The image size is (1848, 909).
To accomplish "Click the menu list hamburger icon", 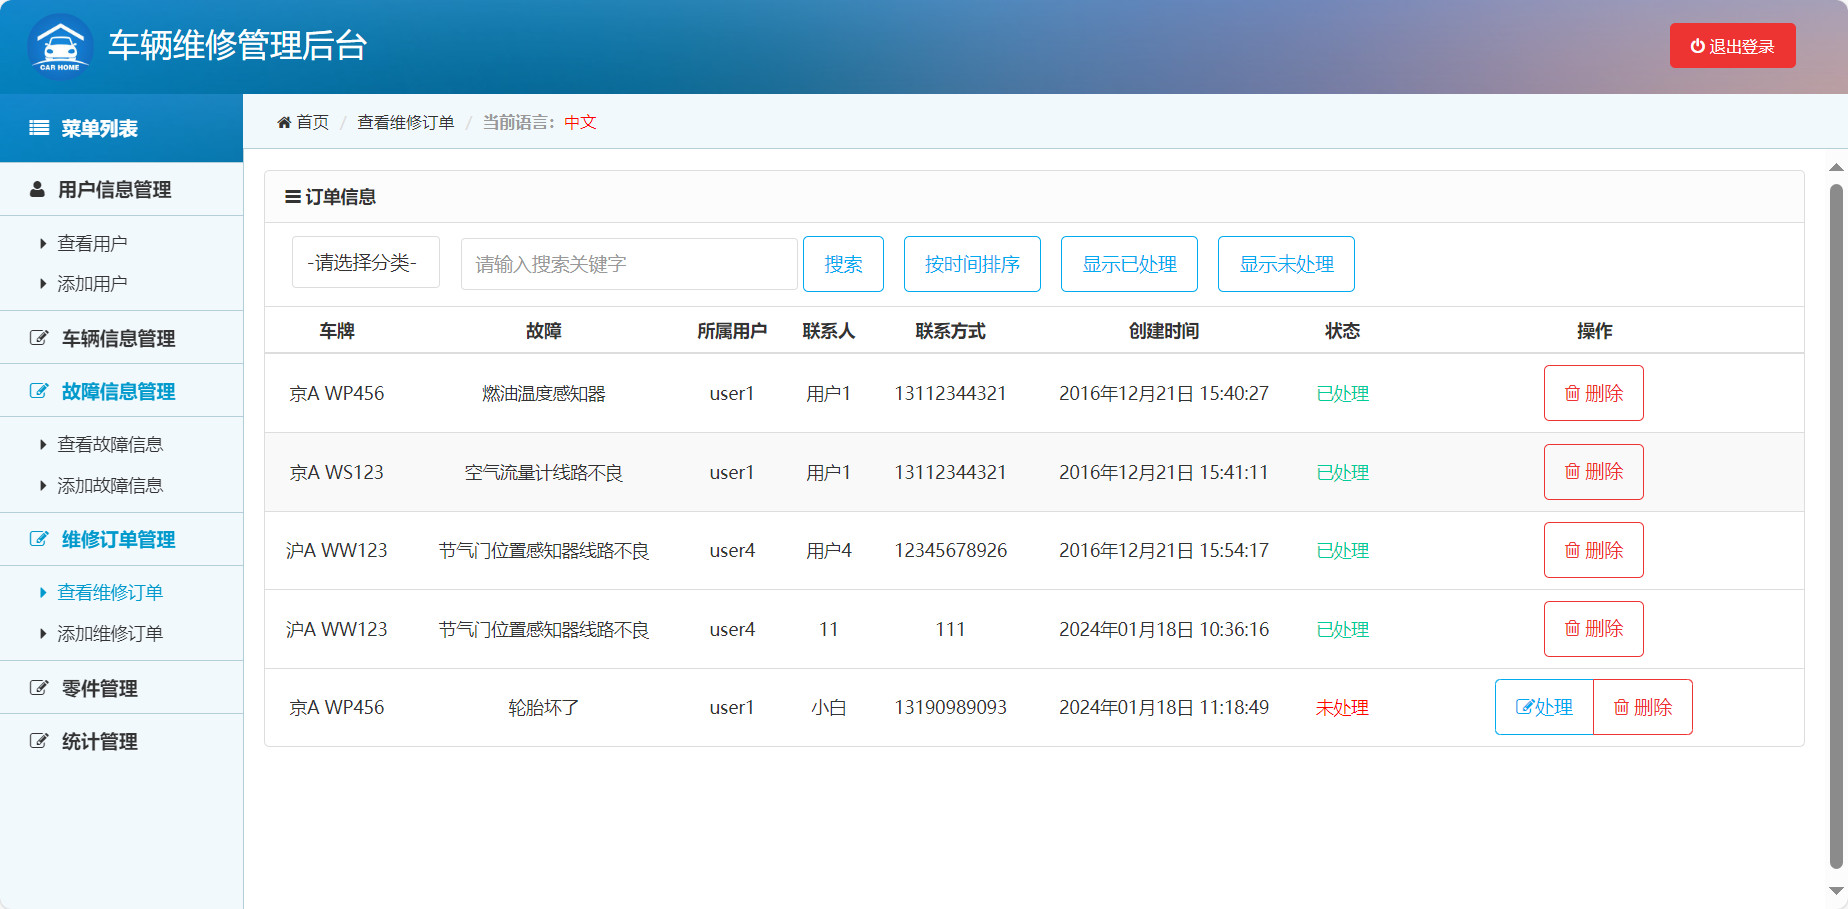I will [x=39, y=128].
